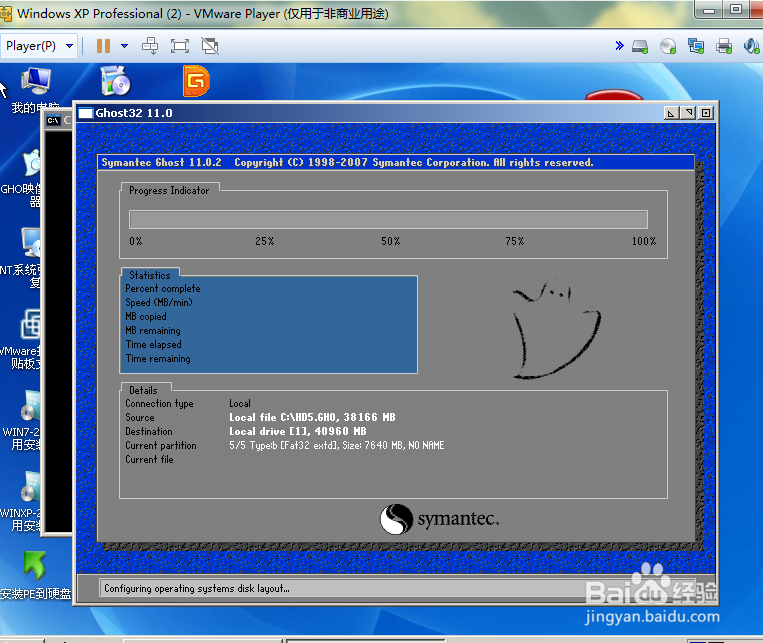
Task: Toggle Unity mode icon
Action: (210, 46)
